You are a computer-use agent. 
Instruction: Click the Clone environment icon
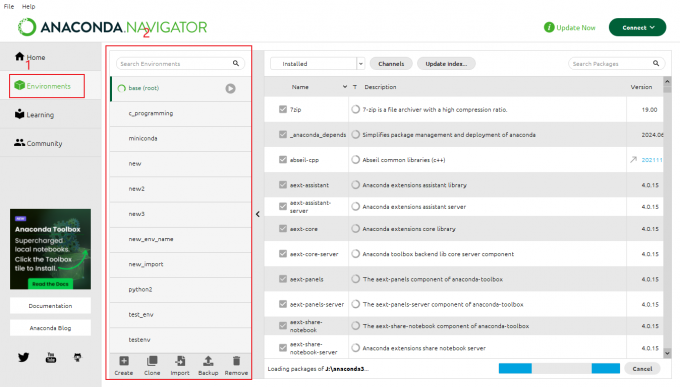pyautogui.click(x=152, y=361)
